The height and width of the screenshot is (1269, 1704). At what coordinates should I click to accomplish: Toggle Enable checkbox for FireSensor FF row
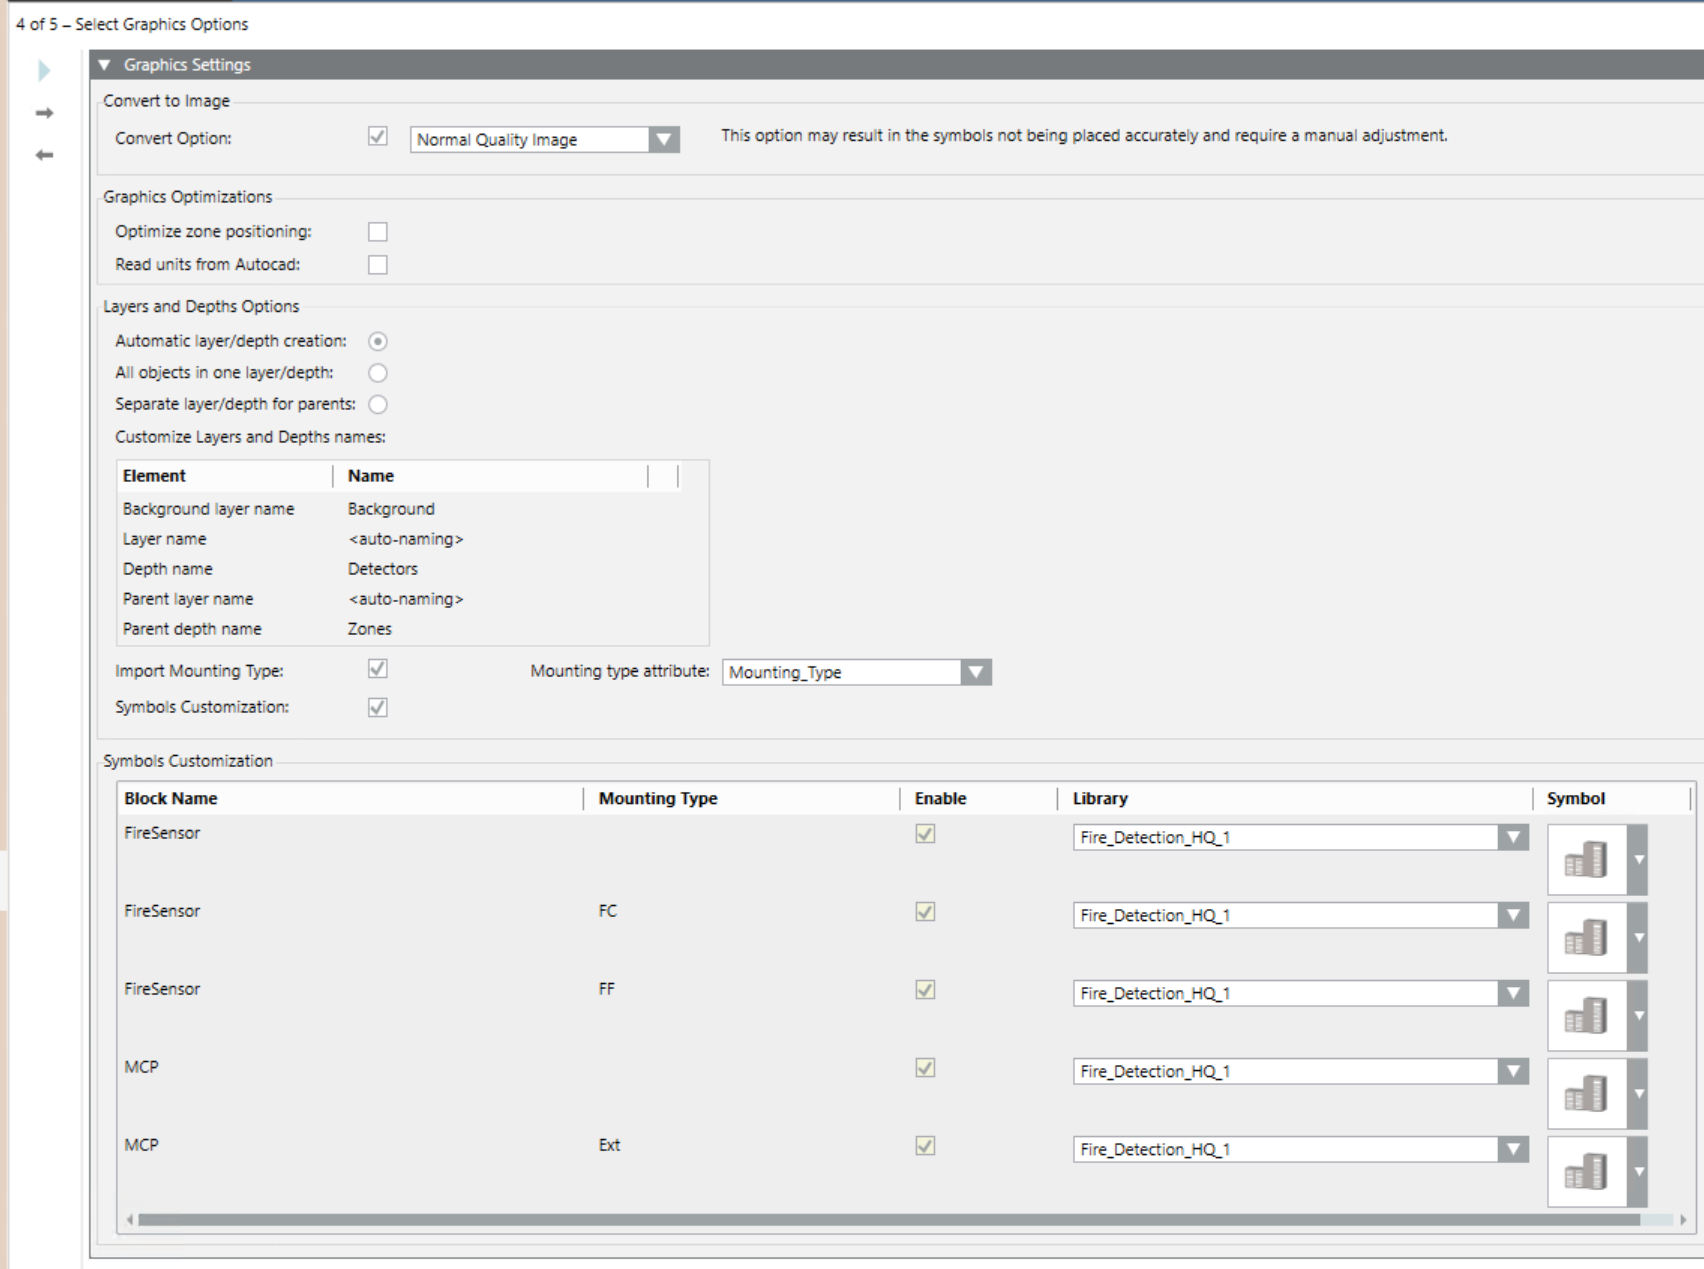pos(926,990)
